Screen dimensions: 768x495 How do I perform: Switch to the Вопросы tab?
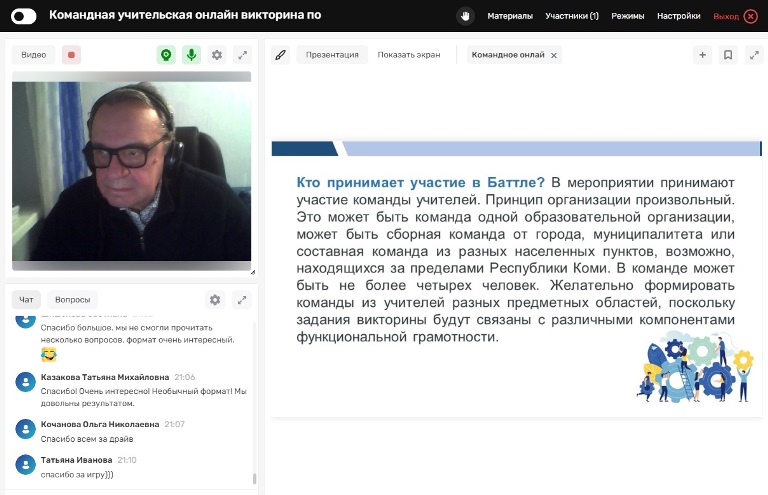pyautogui.click(x=72, y=299)
